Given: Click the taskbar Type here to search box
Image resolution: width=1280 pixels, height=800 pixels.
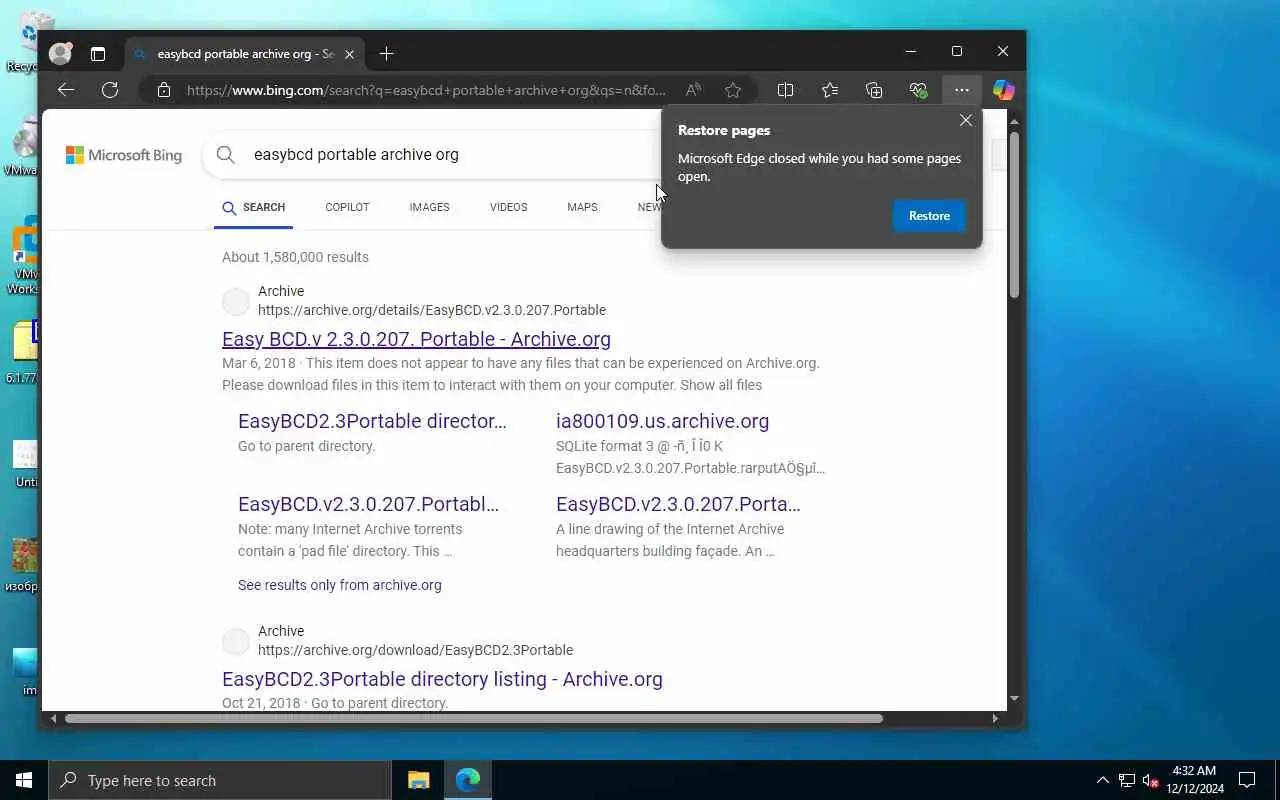Looking at the screenshot, I should (220, 780).
